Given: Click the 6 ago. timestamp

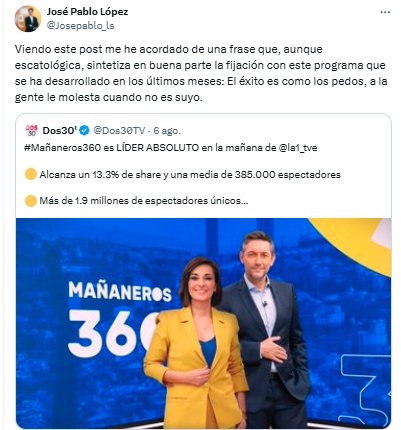Looking at the screenshot, I should (167, 131).
